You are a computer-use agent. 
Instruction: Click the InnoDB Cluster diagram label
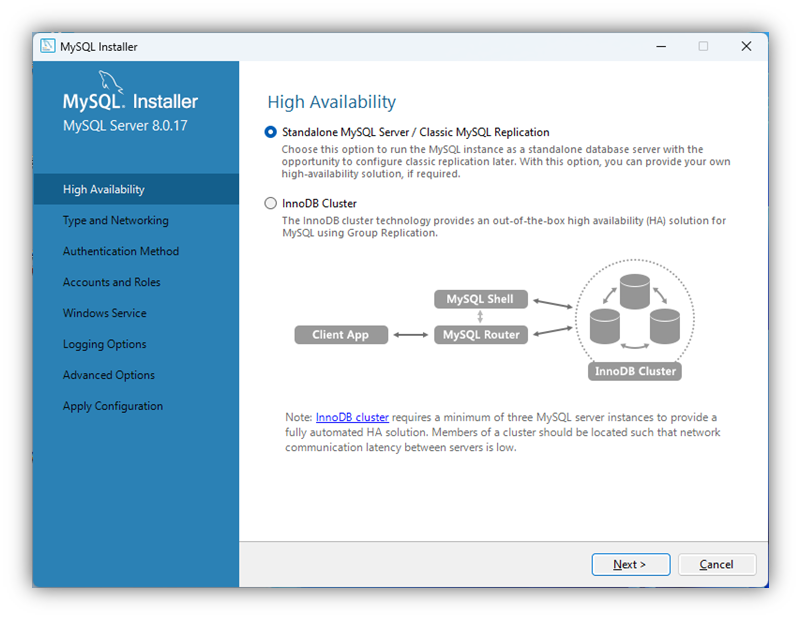click(635, 371)
